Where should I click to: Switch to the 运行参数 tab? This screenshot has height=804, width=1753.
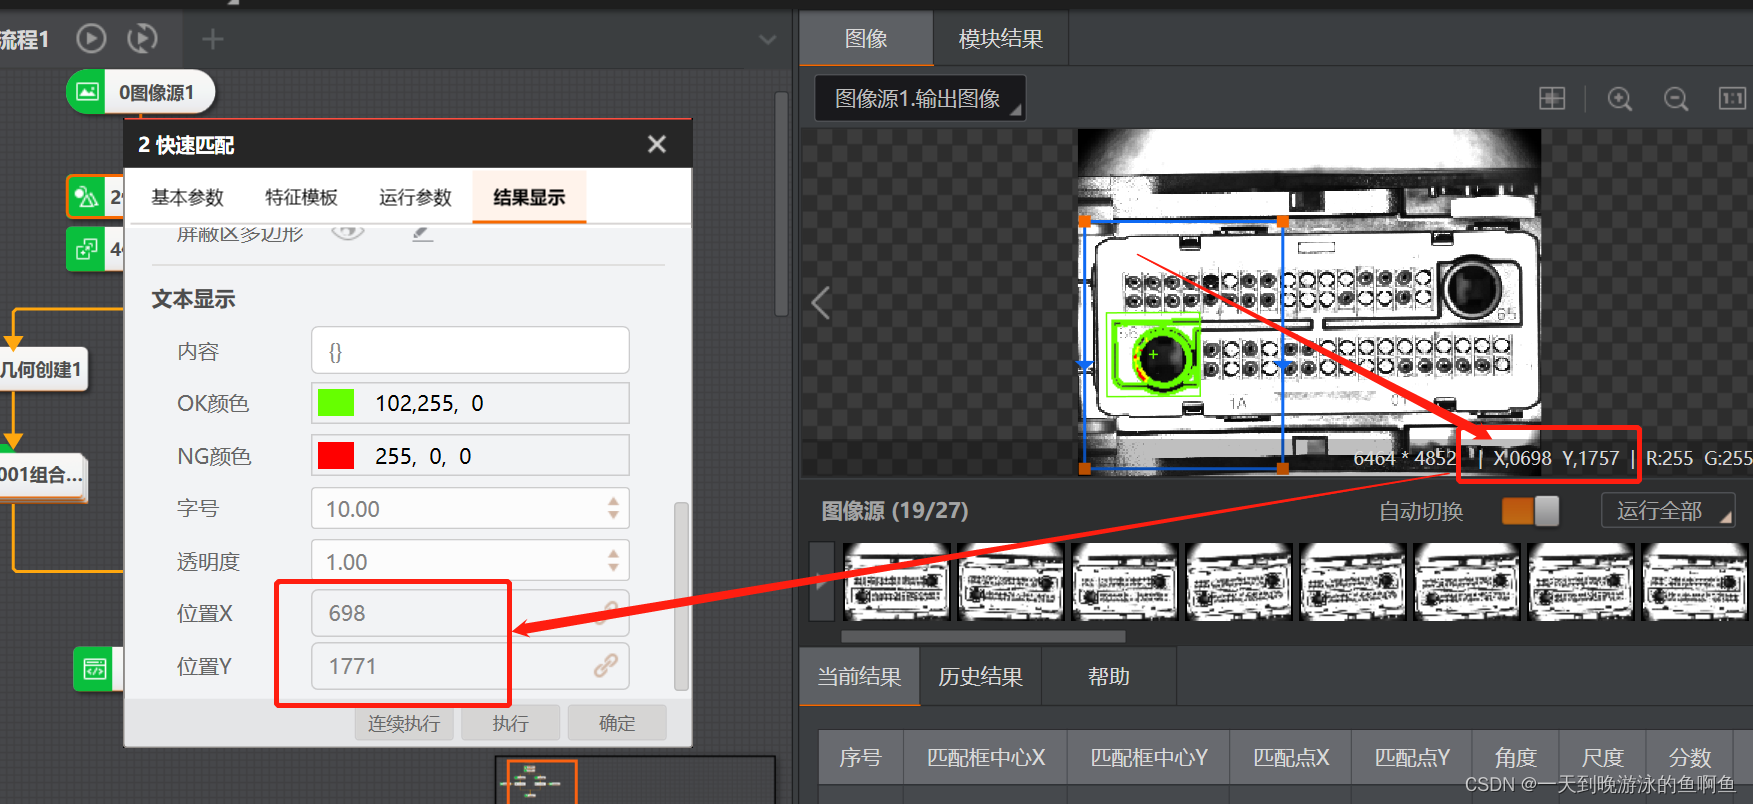[x=415, y=197]
